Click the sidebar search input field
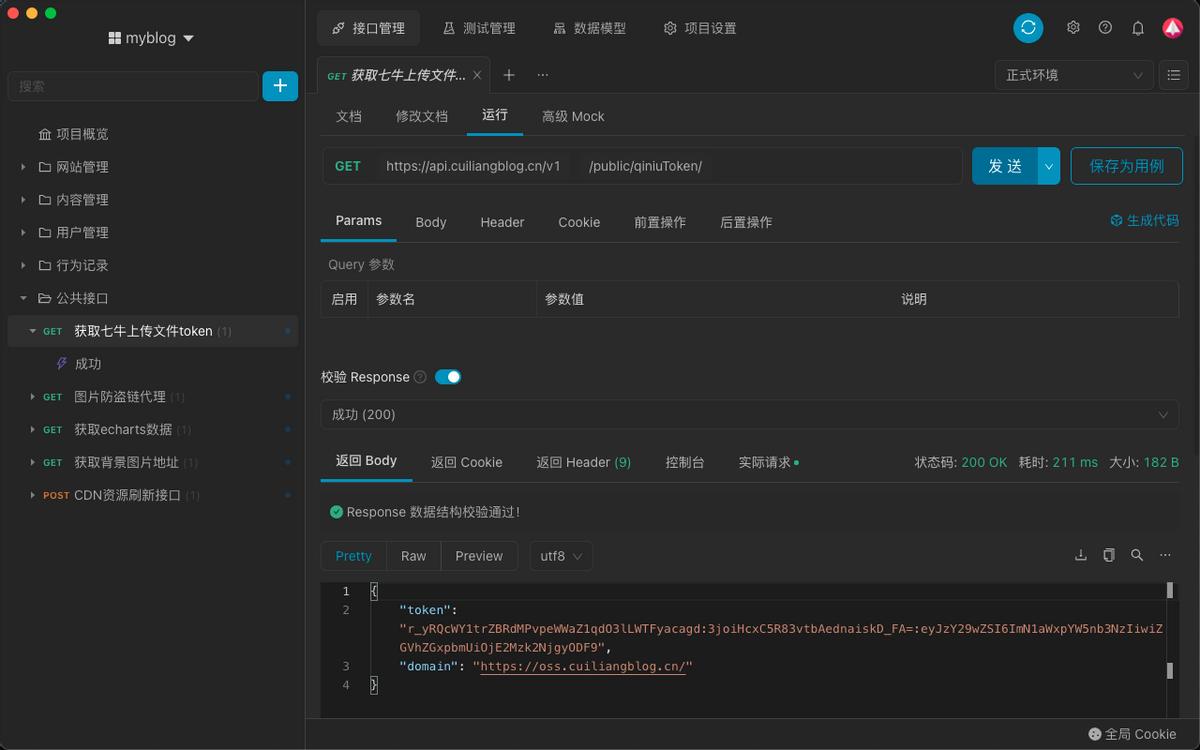The image size is (1200, 750). coord(130,86)
